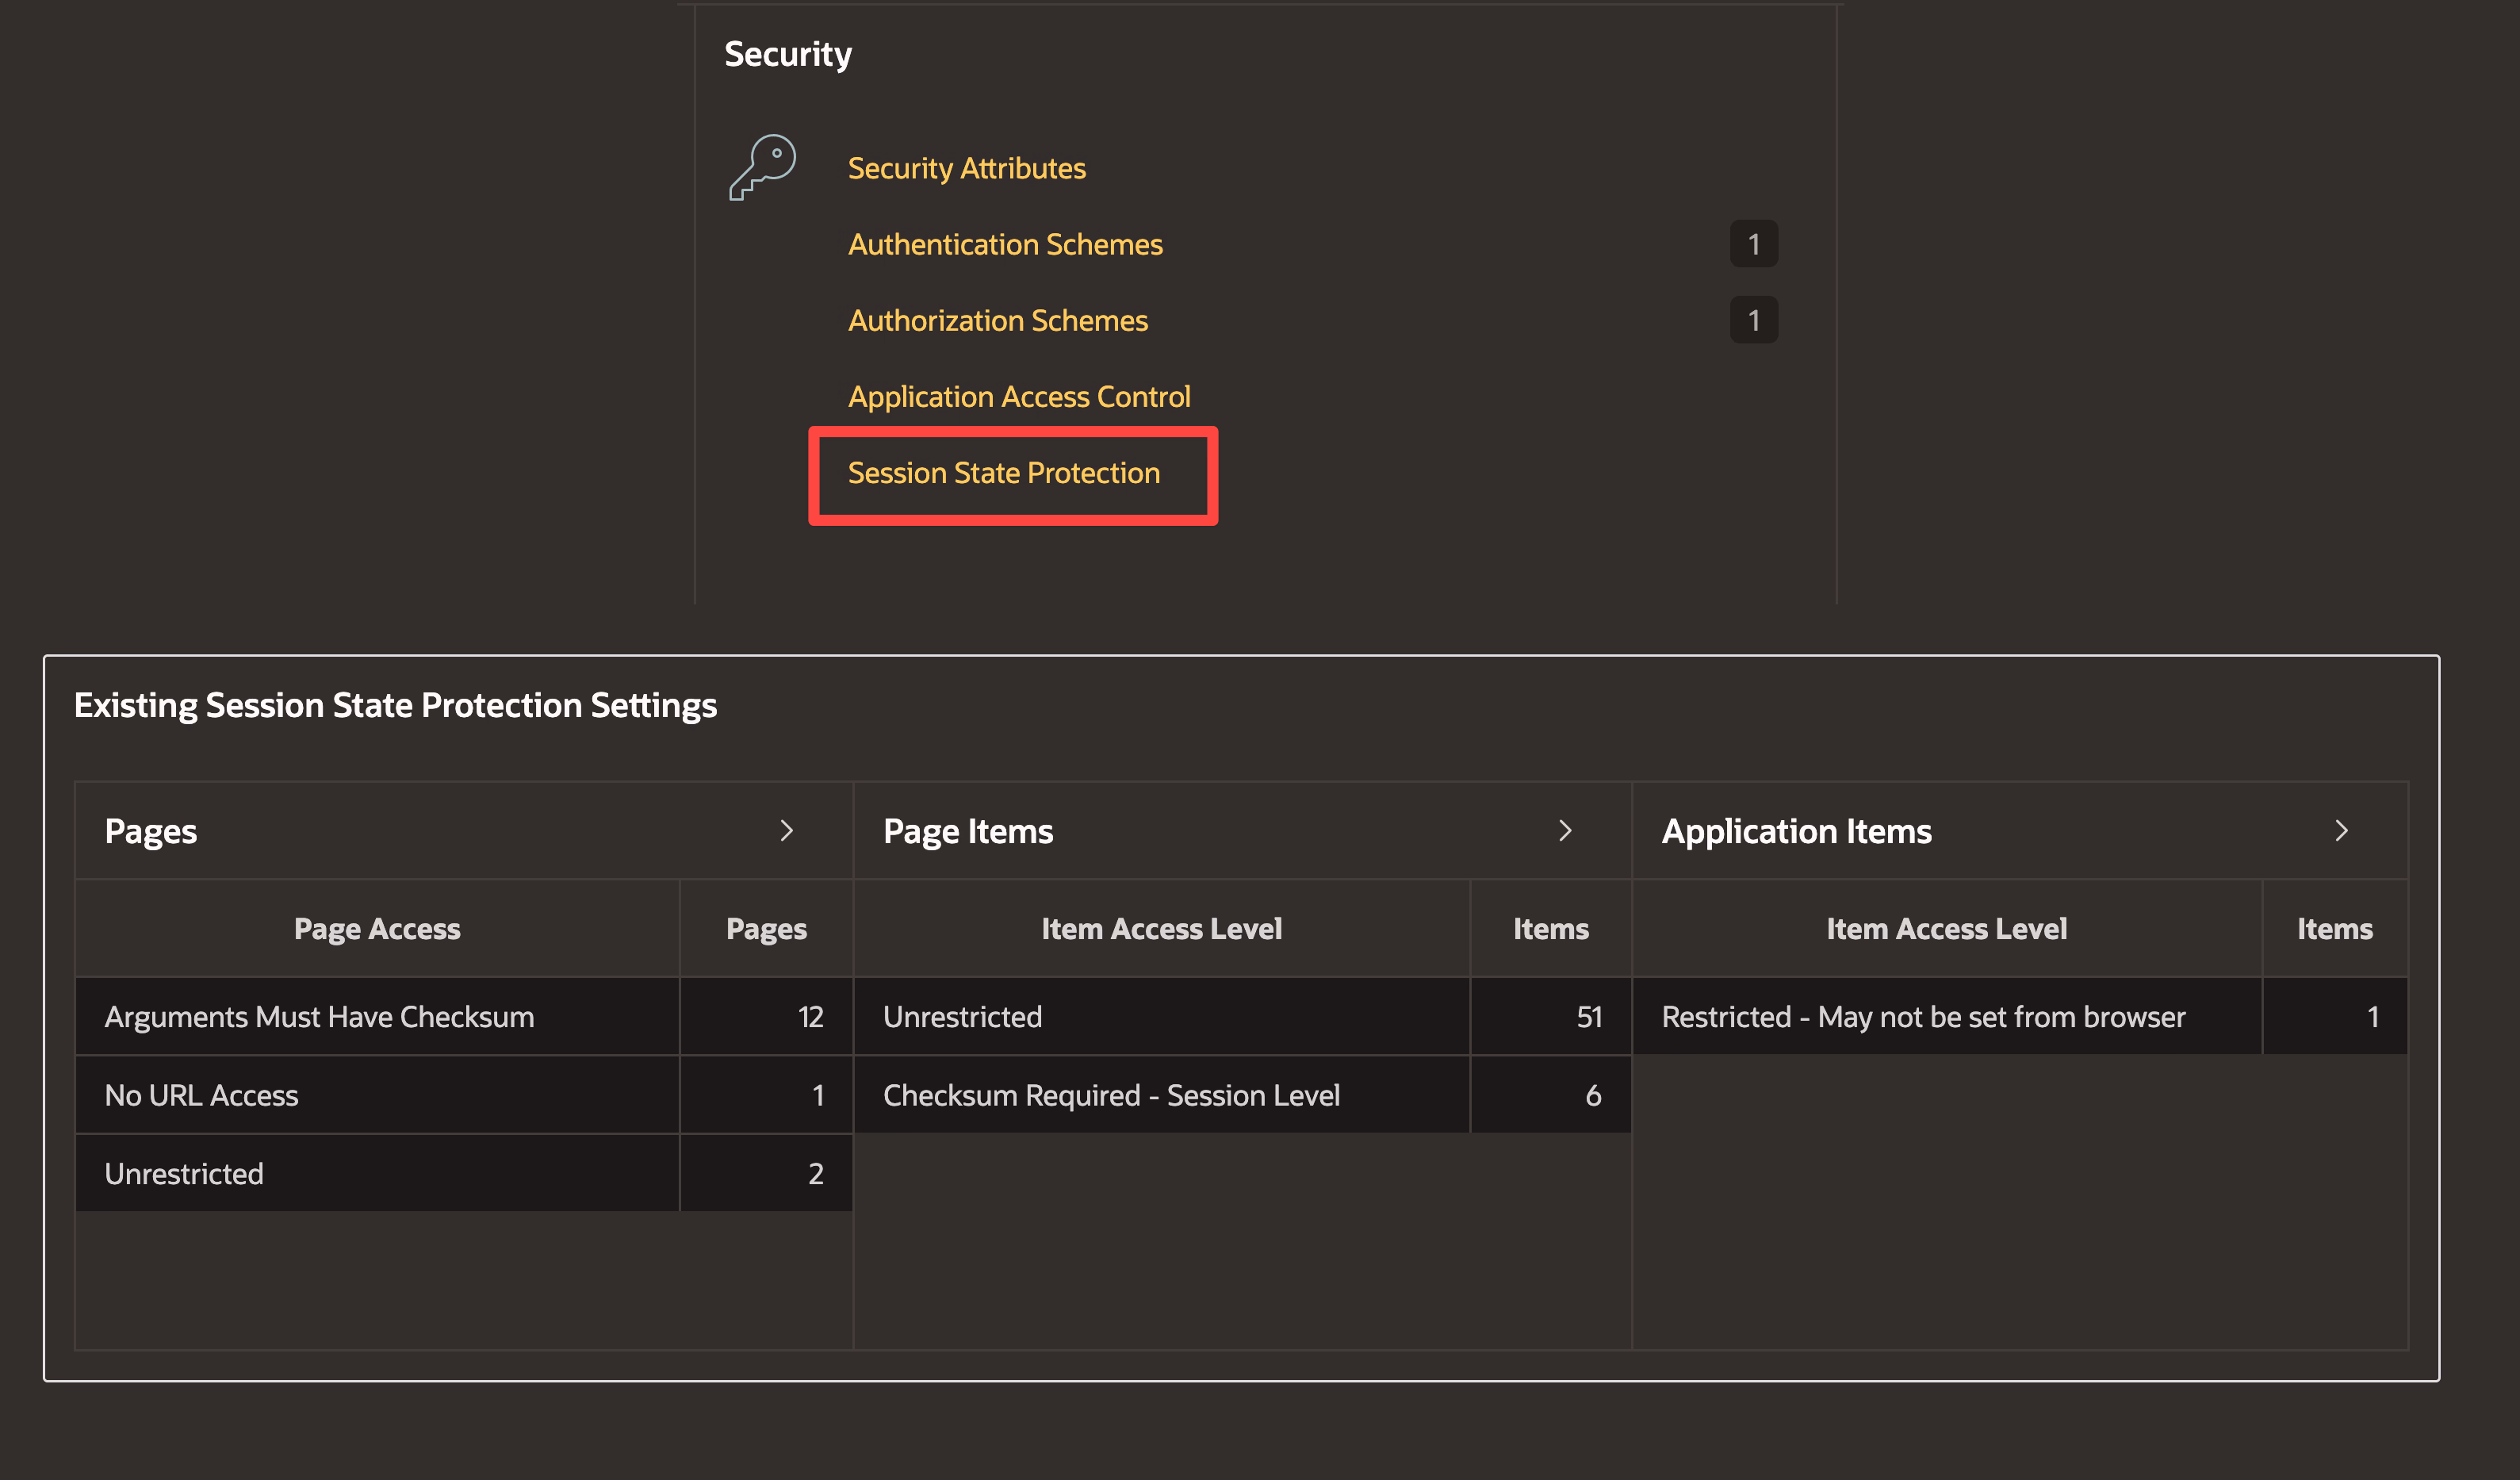
Task: Open Authorization Schemes
Action: pos(997,320)
